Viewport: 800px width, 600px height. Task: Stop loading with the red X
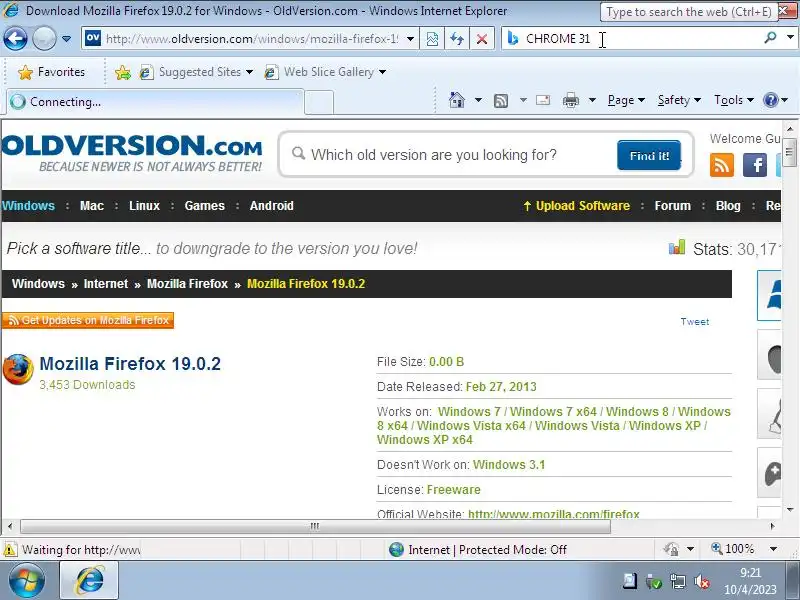pos(481,39)
